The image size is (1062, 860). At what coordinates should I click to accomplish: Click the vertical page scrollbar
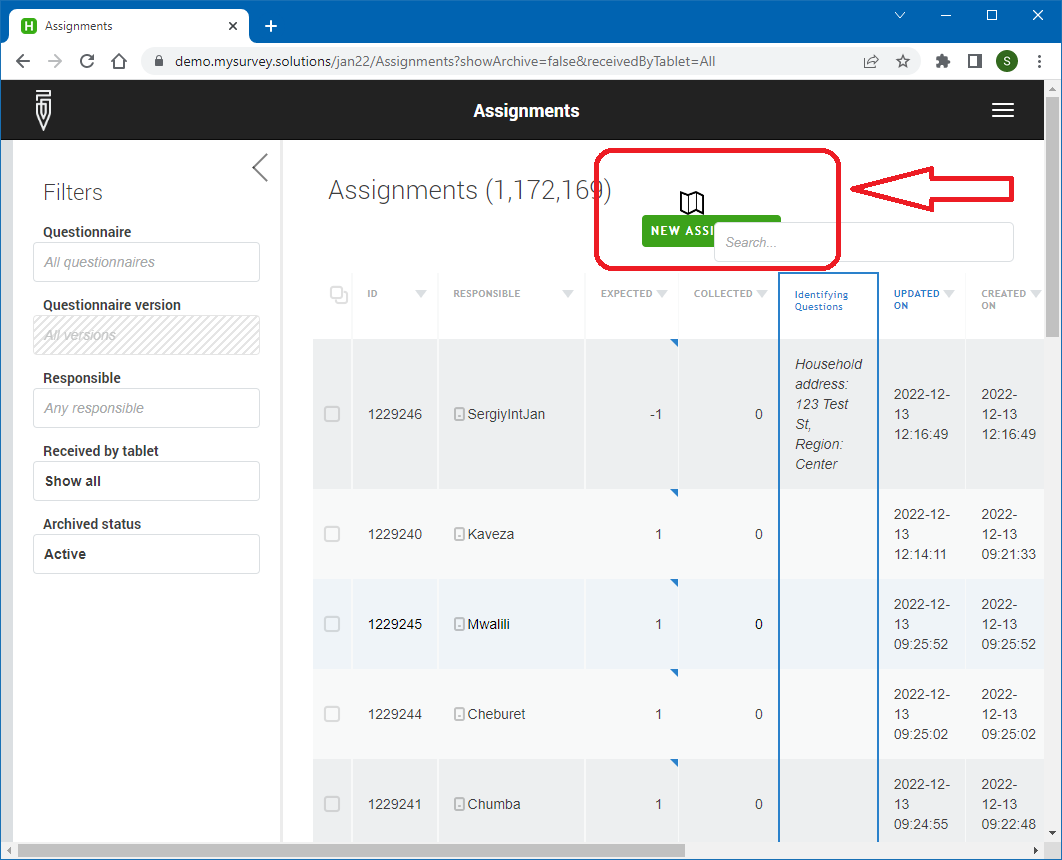1052,215
